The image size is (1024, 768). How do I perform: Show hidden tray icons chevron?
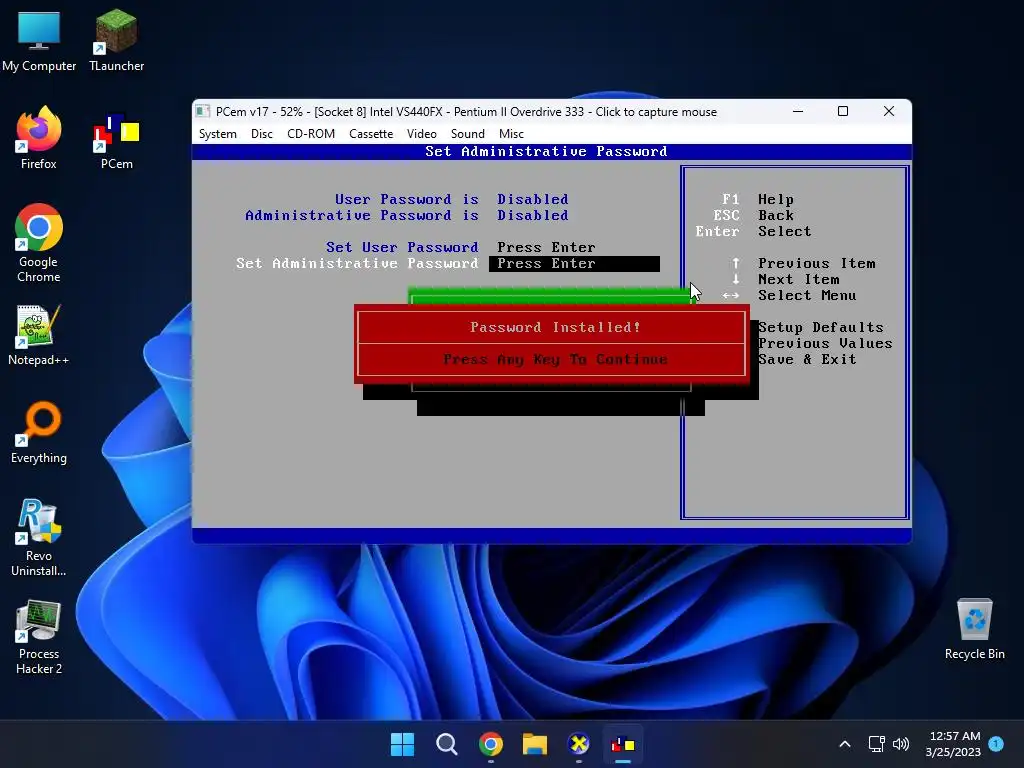coord(844,744)
